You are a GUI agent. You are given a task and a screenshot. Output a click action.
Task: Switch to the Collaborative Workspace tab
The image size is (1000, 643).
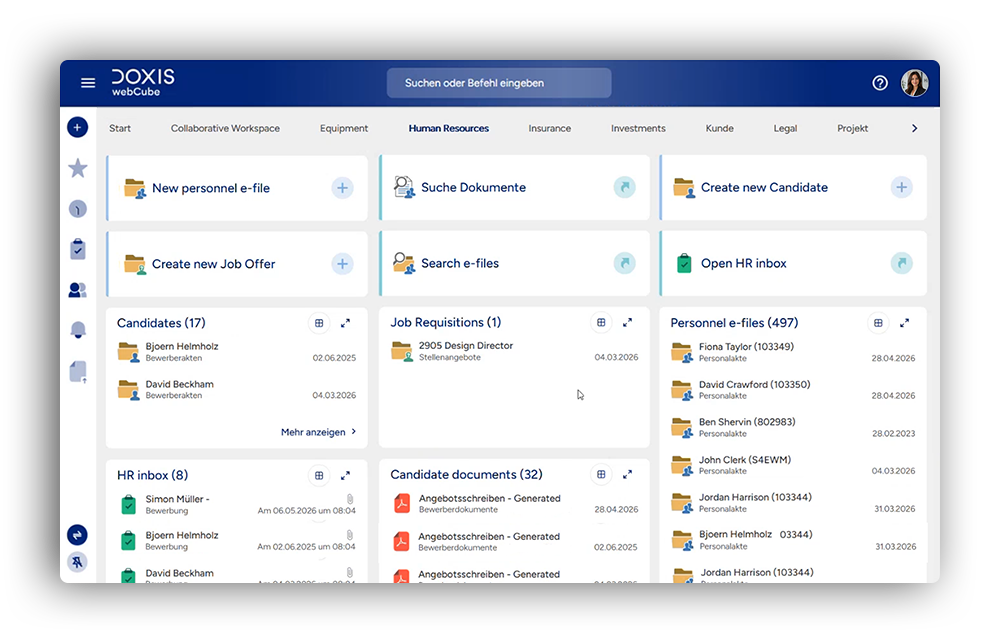click(225, 128)
